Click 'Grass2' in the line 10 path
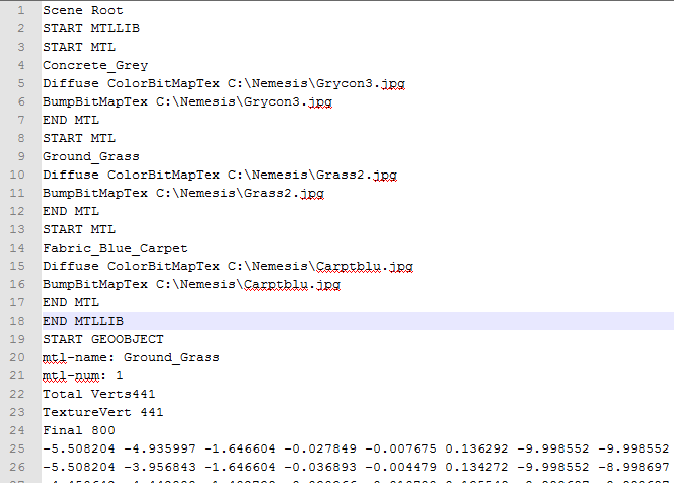Viewport: 674px width, 483px height. [339, 175]
